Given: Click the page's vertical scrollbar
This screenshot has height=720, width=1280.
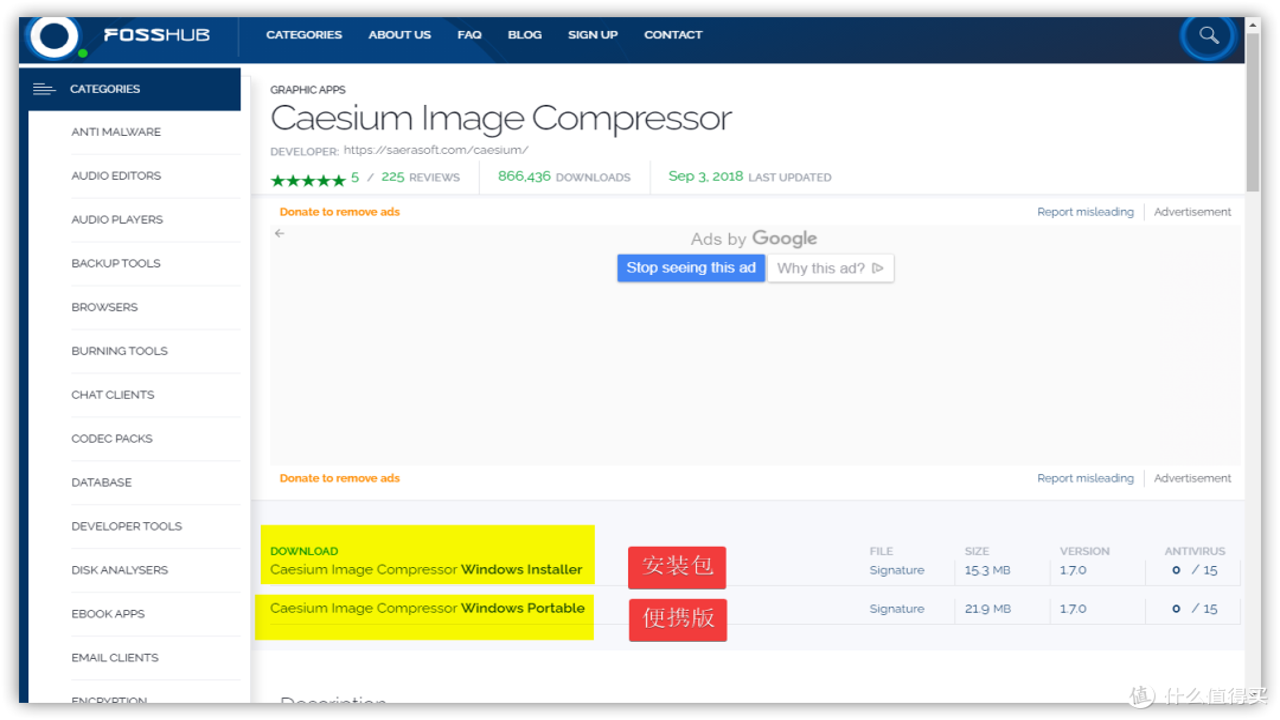Looking at the screenshot, I should click(1253, 110).
